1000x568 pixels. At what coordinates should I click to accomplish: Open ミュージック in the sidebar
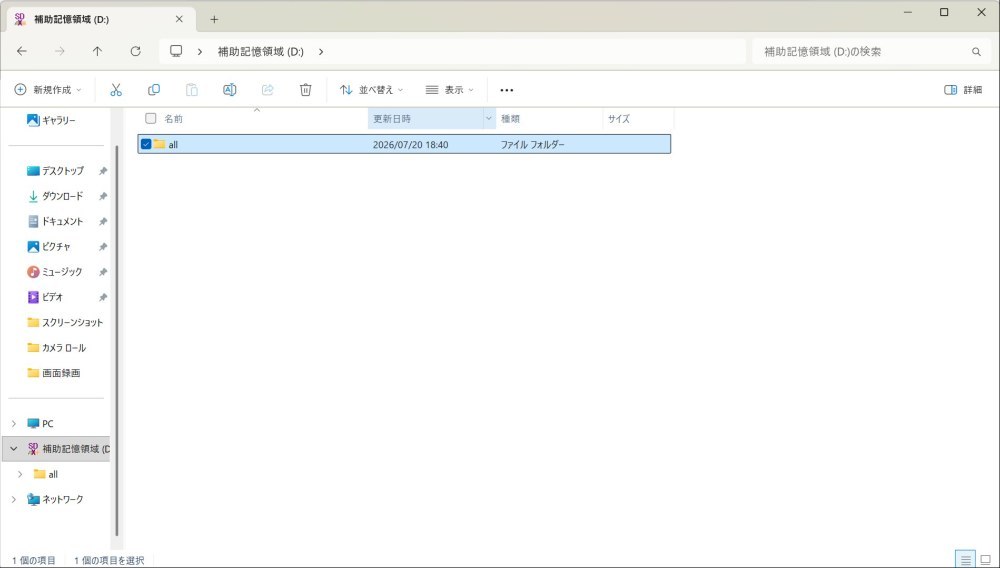tap(55, 272)
